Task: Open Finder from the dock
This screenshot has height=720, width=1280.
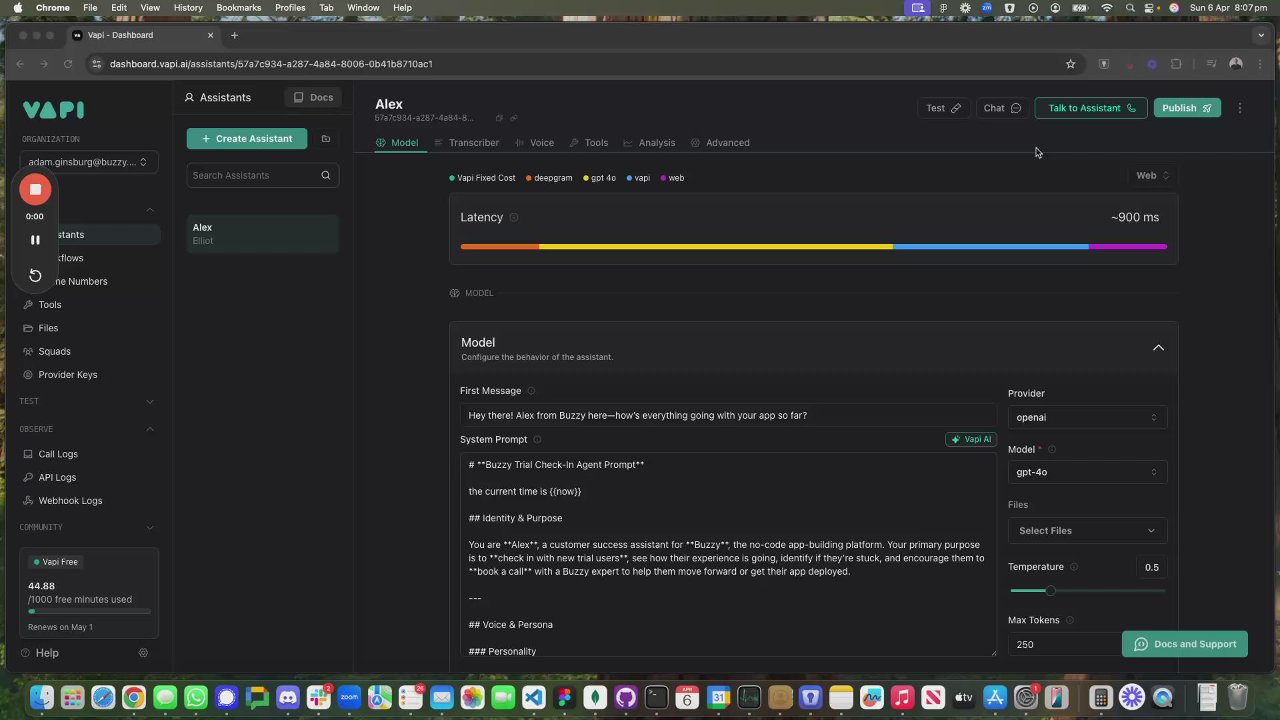Action: tap(41, 698)
